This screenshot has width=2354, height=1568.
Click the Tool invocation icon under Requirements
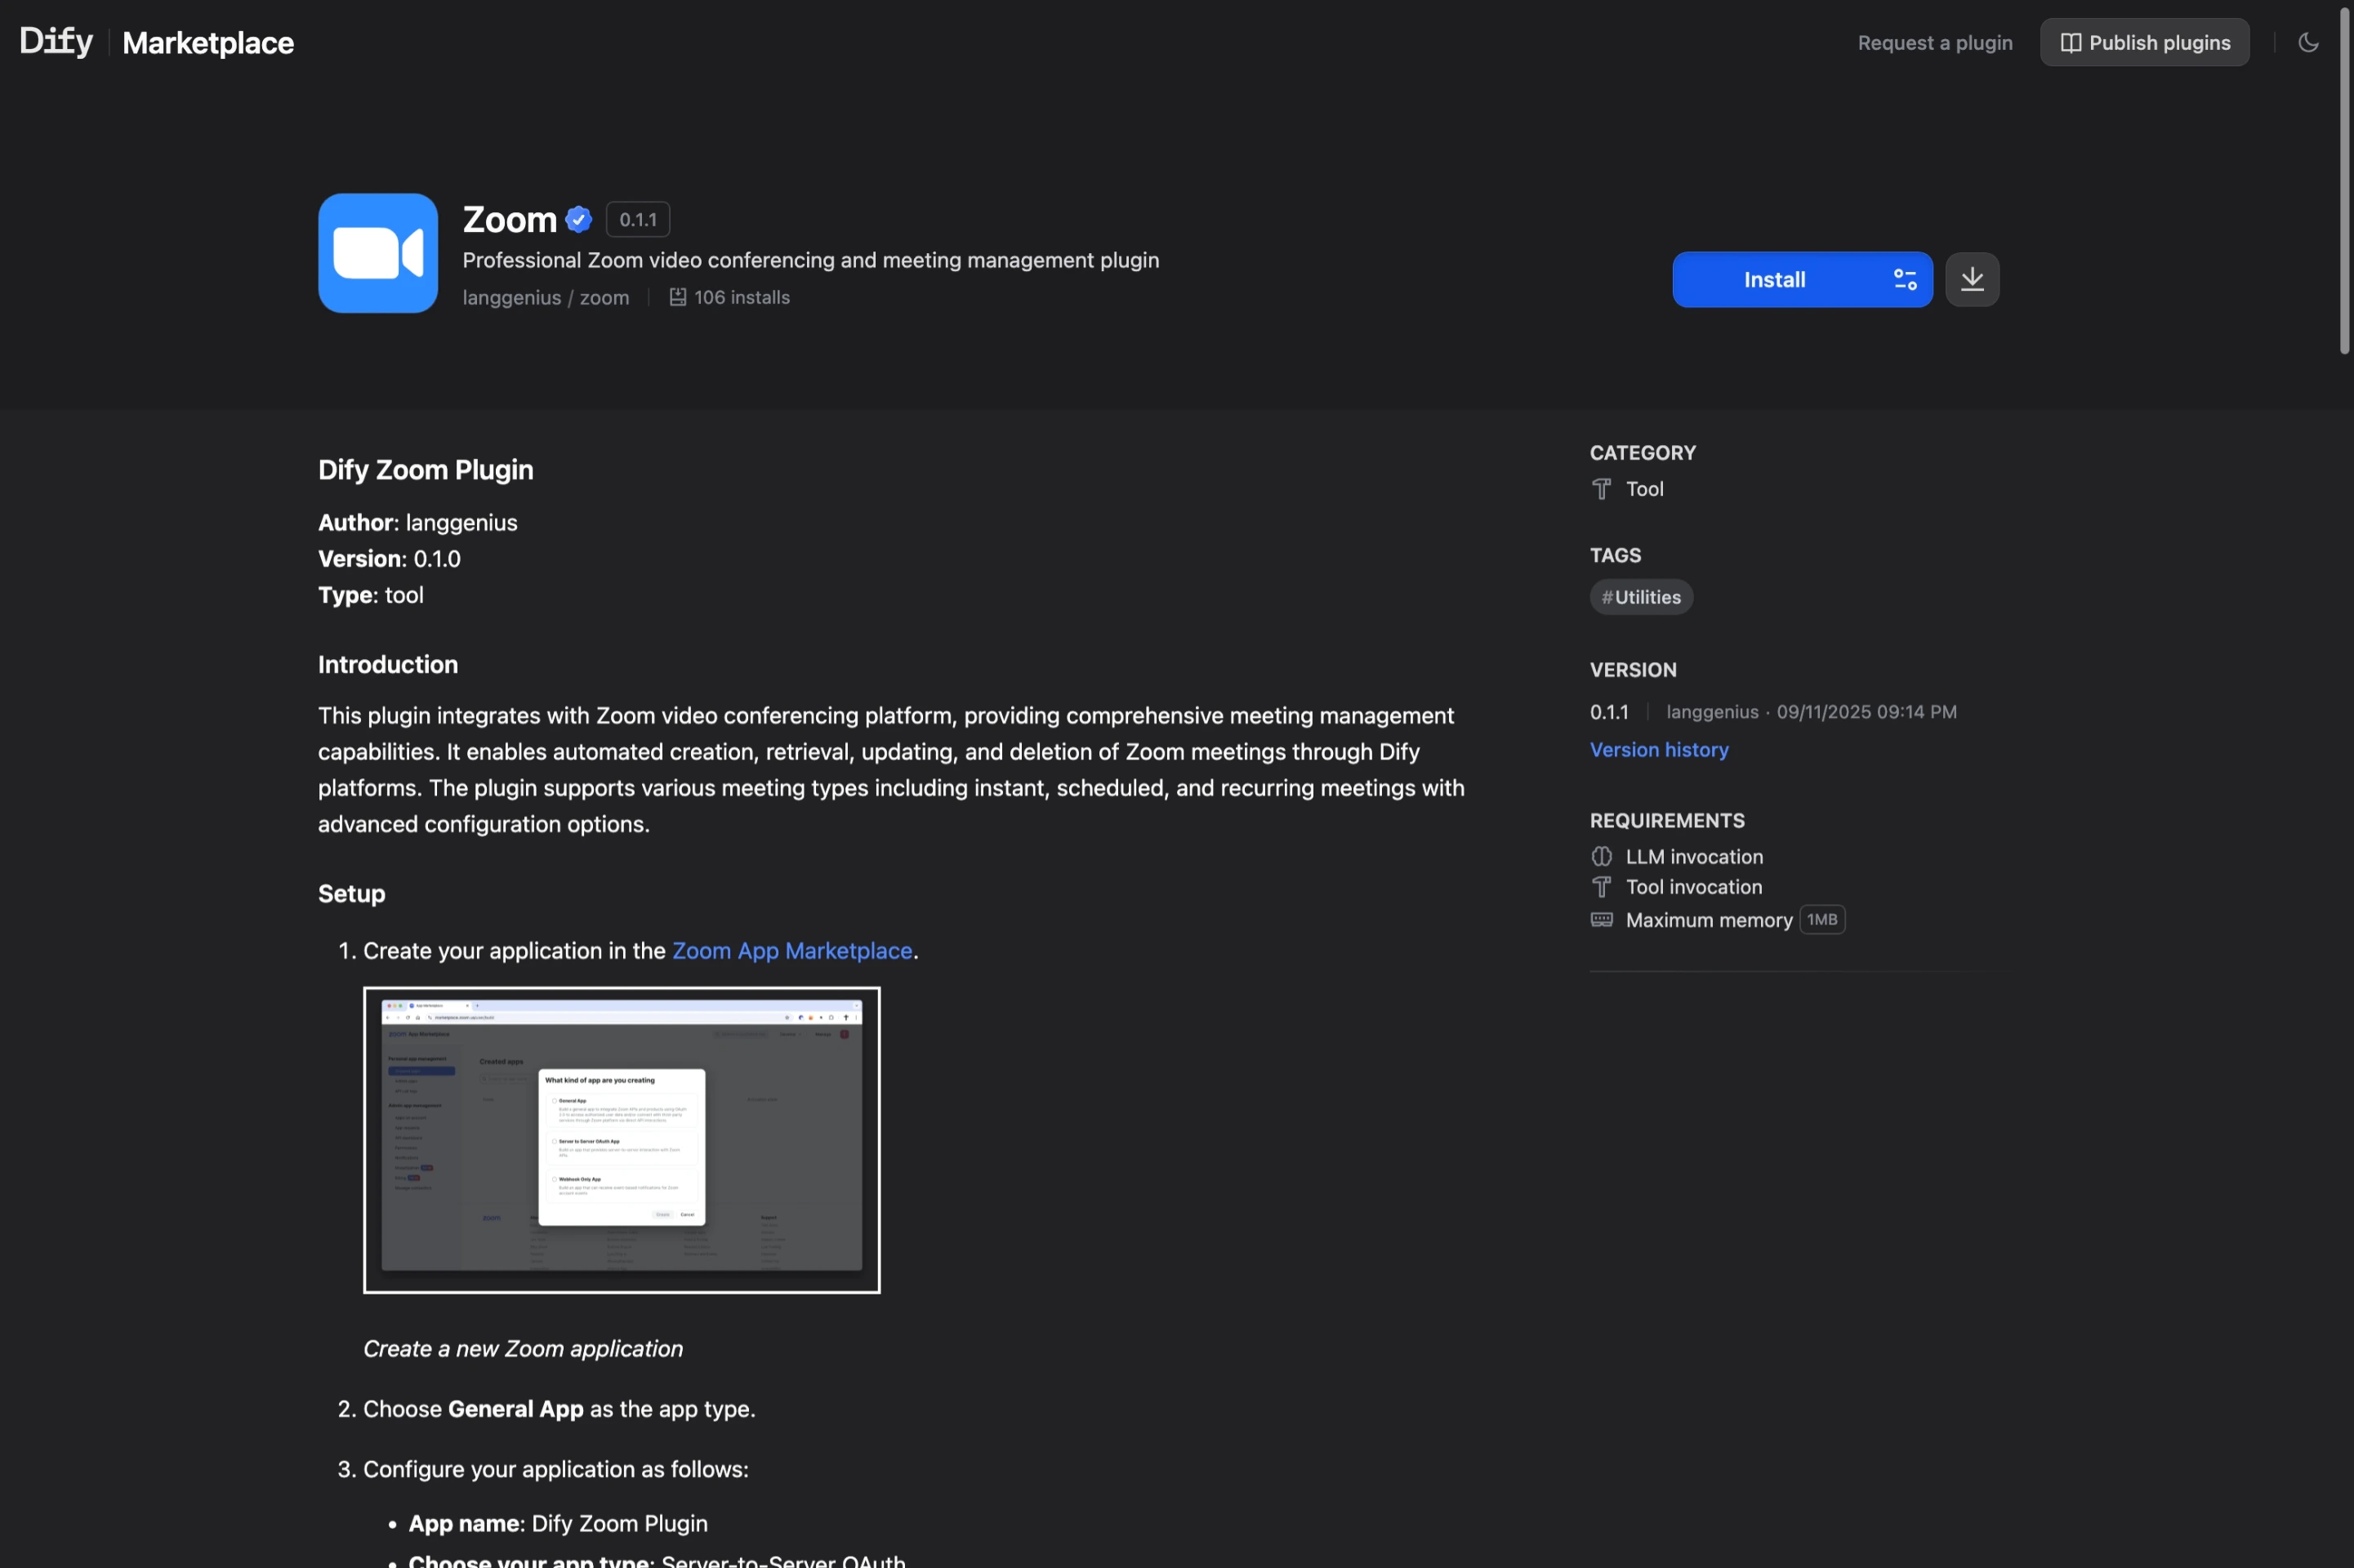click(1601, 887)
